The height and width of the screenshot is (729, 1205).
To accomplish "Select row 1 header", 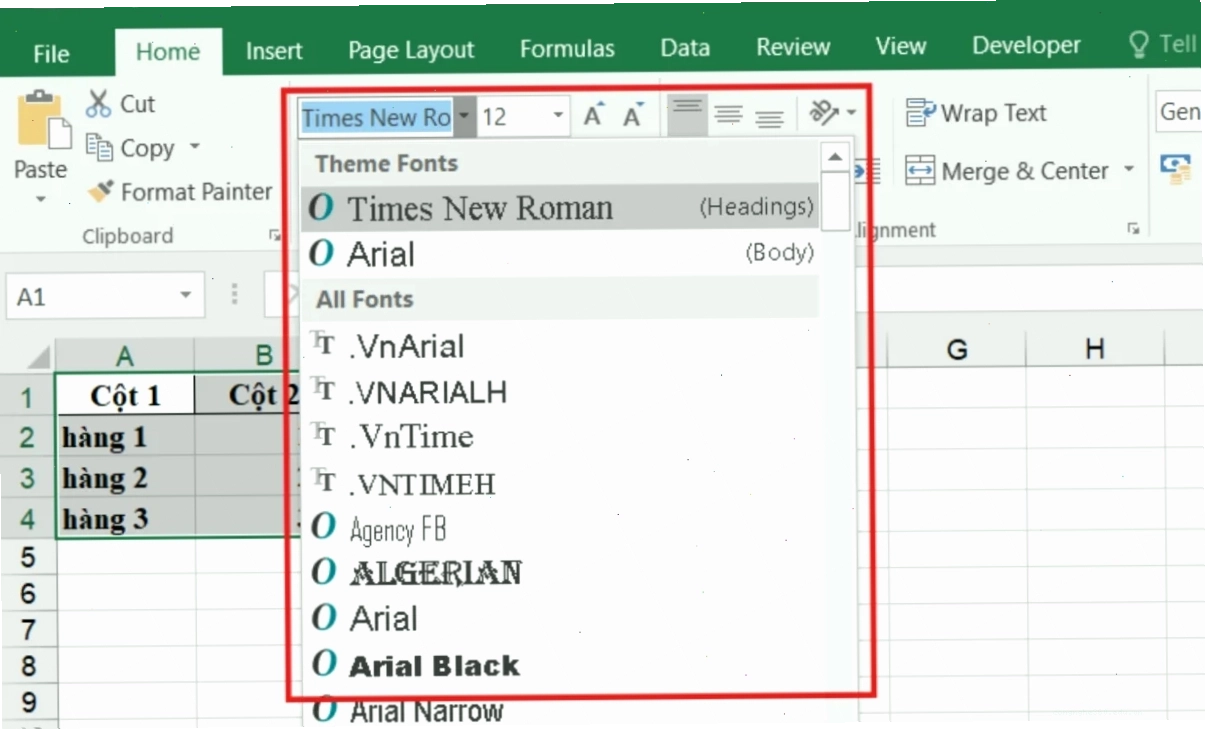I will point(27,398).
